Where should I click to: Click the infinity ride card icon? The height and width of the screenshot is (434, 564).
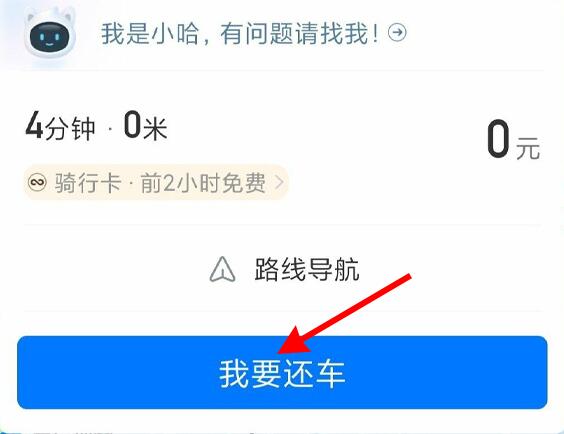point(37,182)
